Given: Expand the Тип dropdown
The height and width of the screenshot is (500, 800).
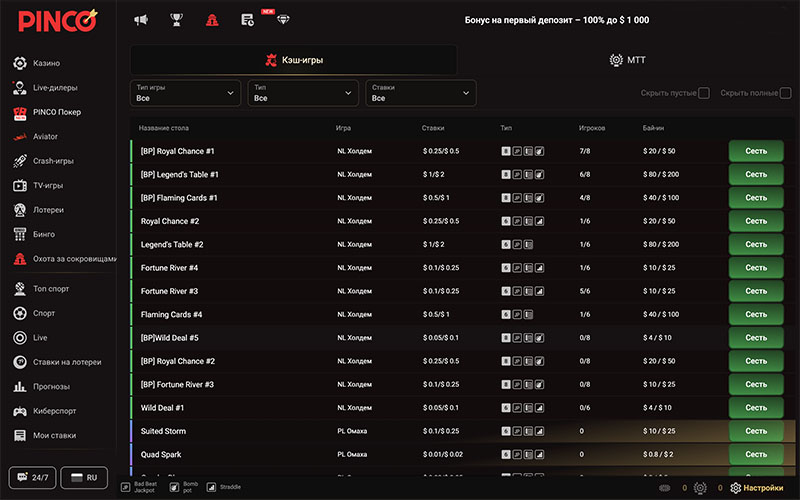Looking at the screenshot, I should click(x=303, y=93).
